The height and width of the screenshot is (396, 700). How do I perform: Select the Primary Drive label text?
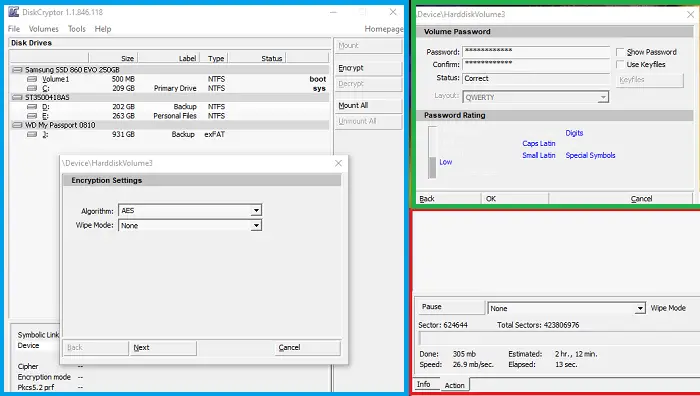click(175, 88)
